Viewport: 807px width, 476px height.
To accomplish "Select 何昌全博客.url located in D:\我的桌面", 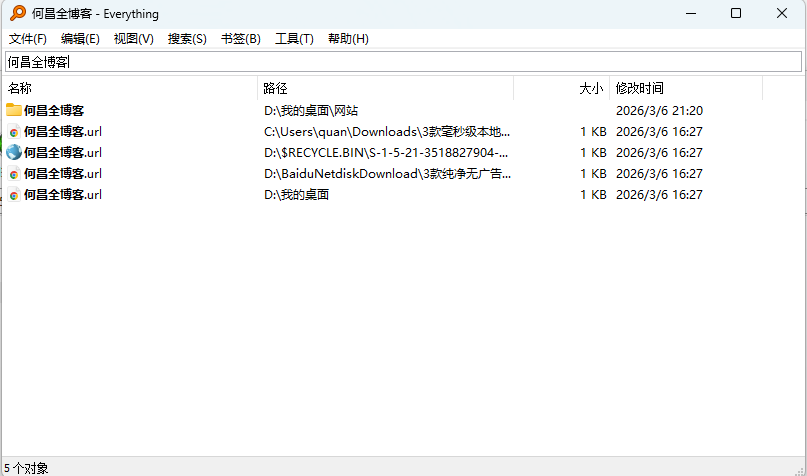I will pos(63,195).
